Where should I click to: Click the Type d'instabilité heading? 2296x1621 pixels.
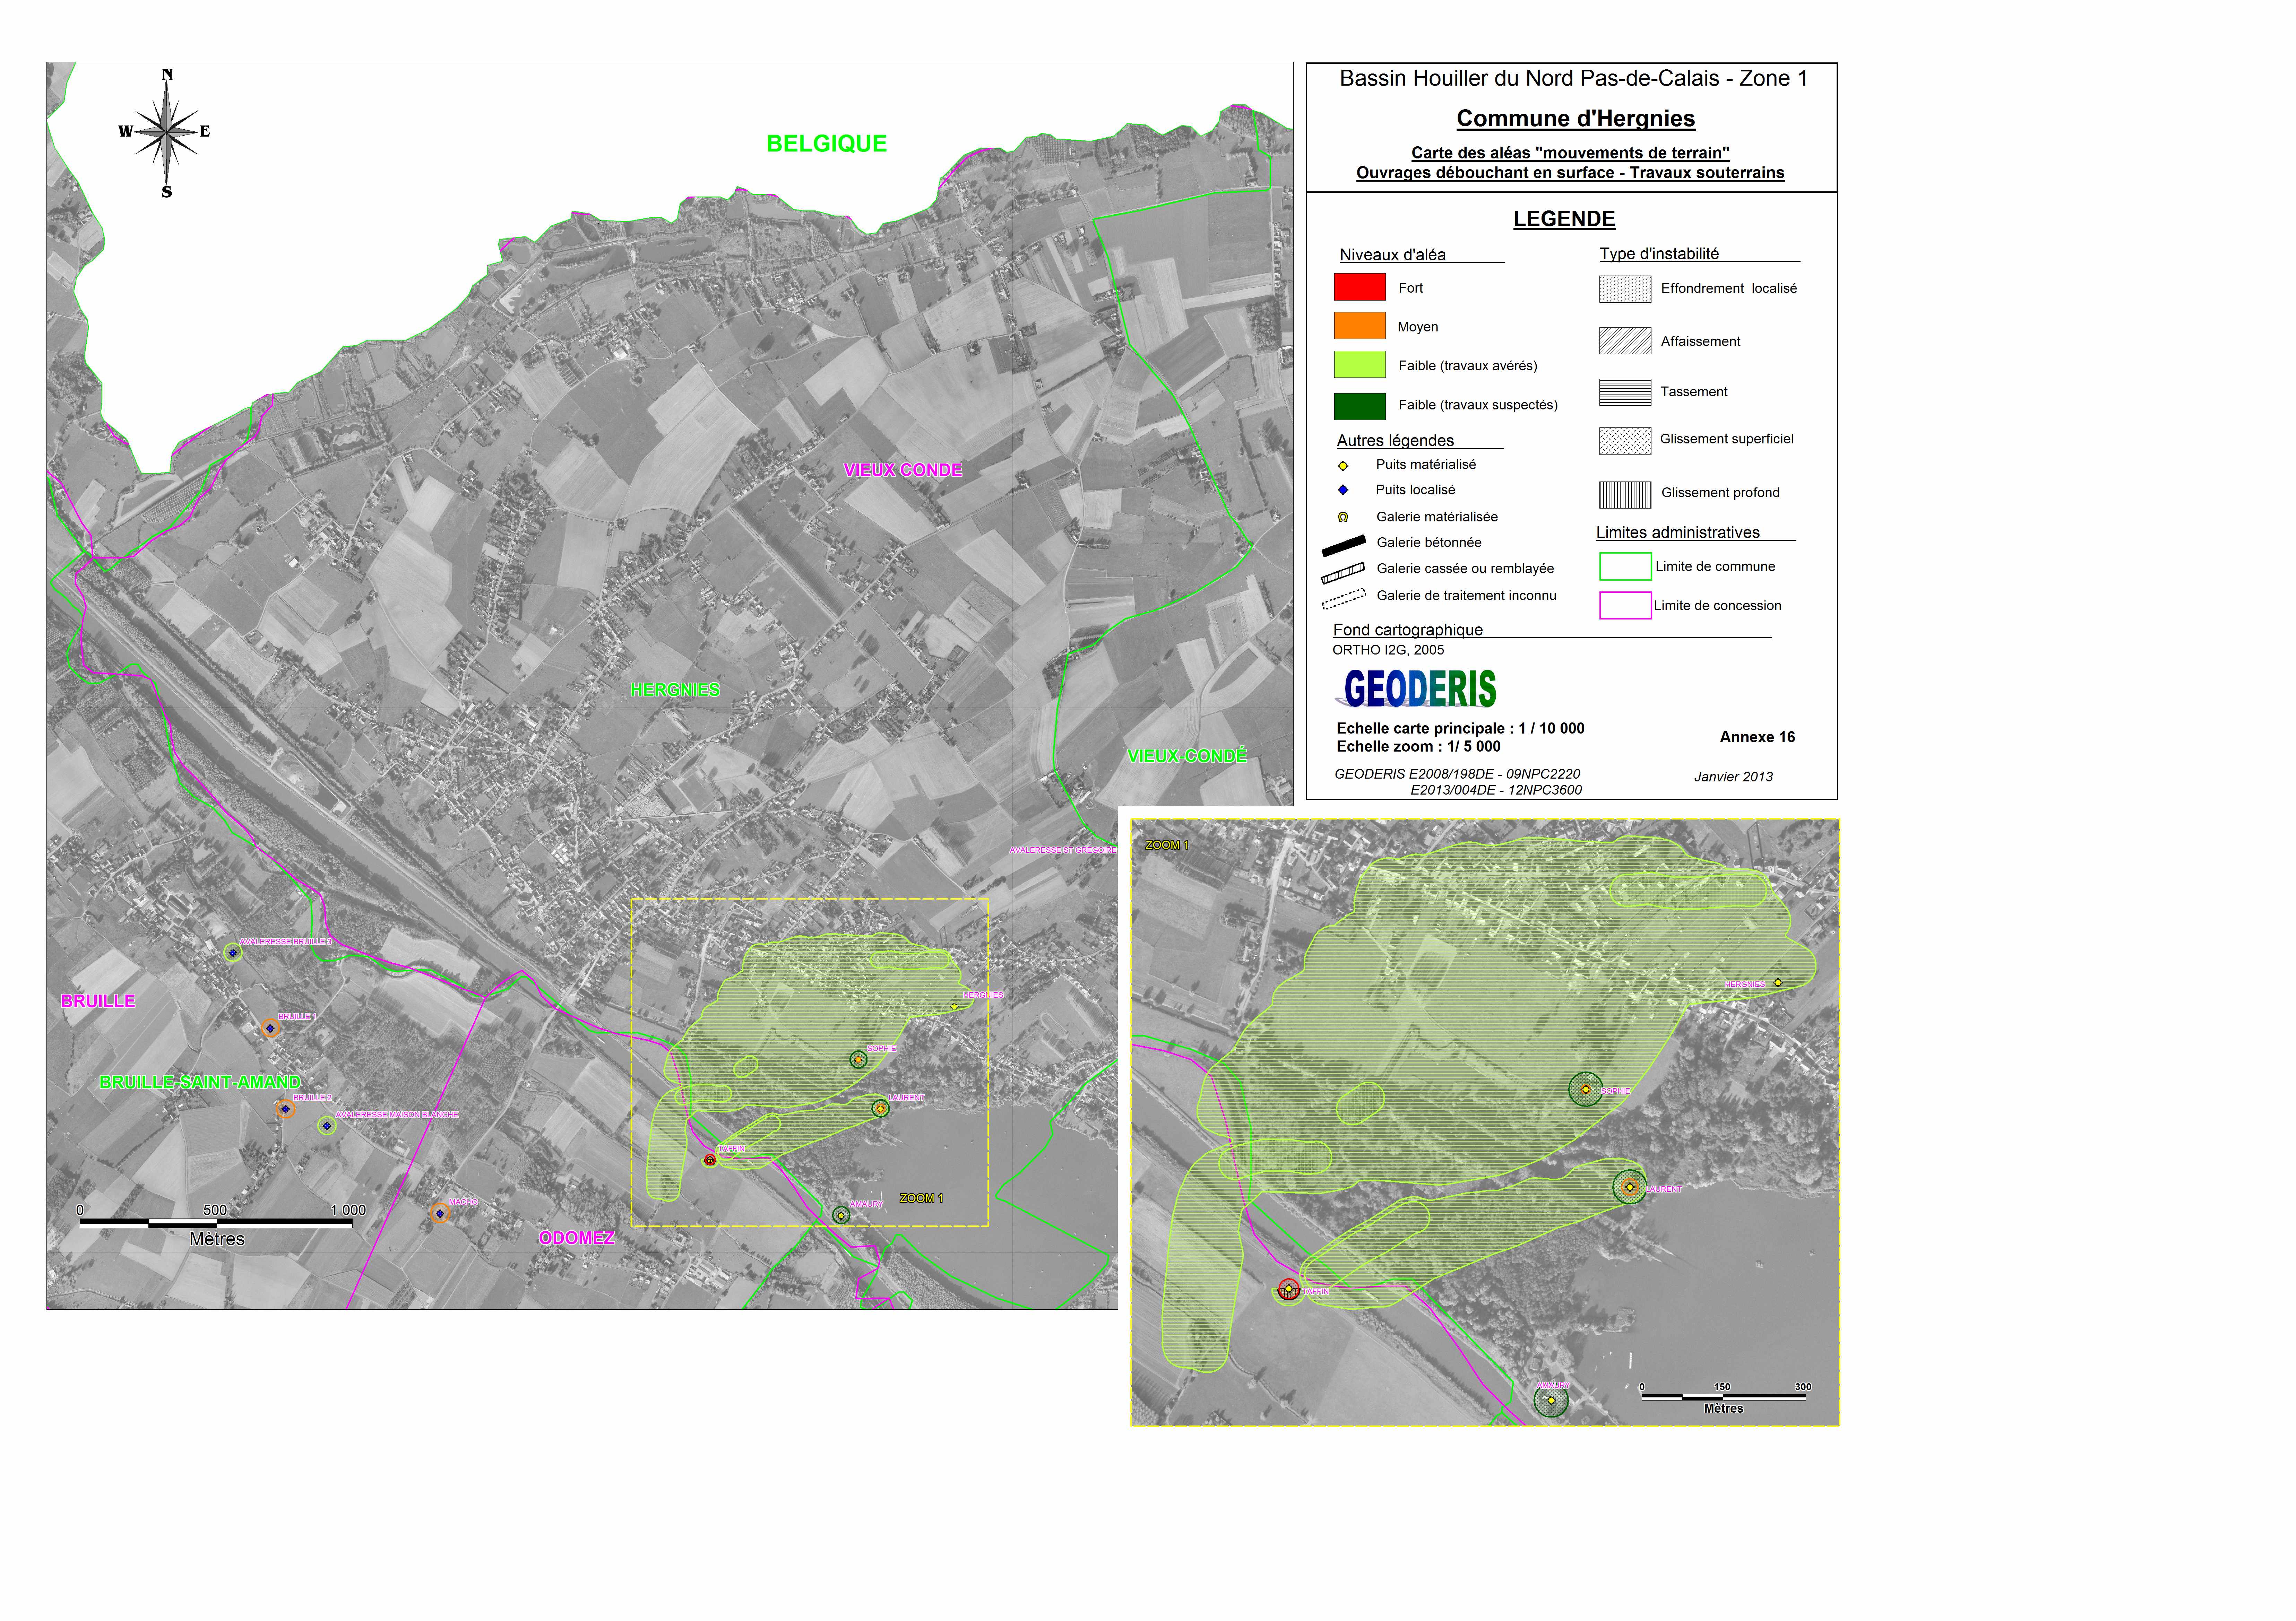1659,254
